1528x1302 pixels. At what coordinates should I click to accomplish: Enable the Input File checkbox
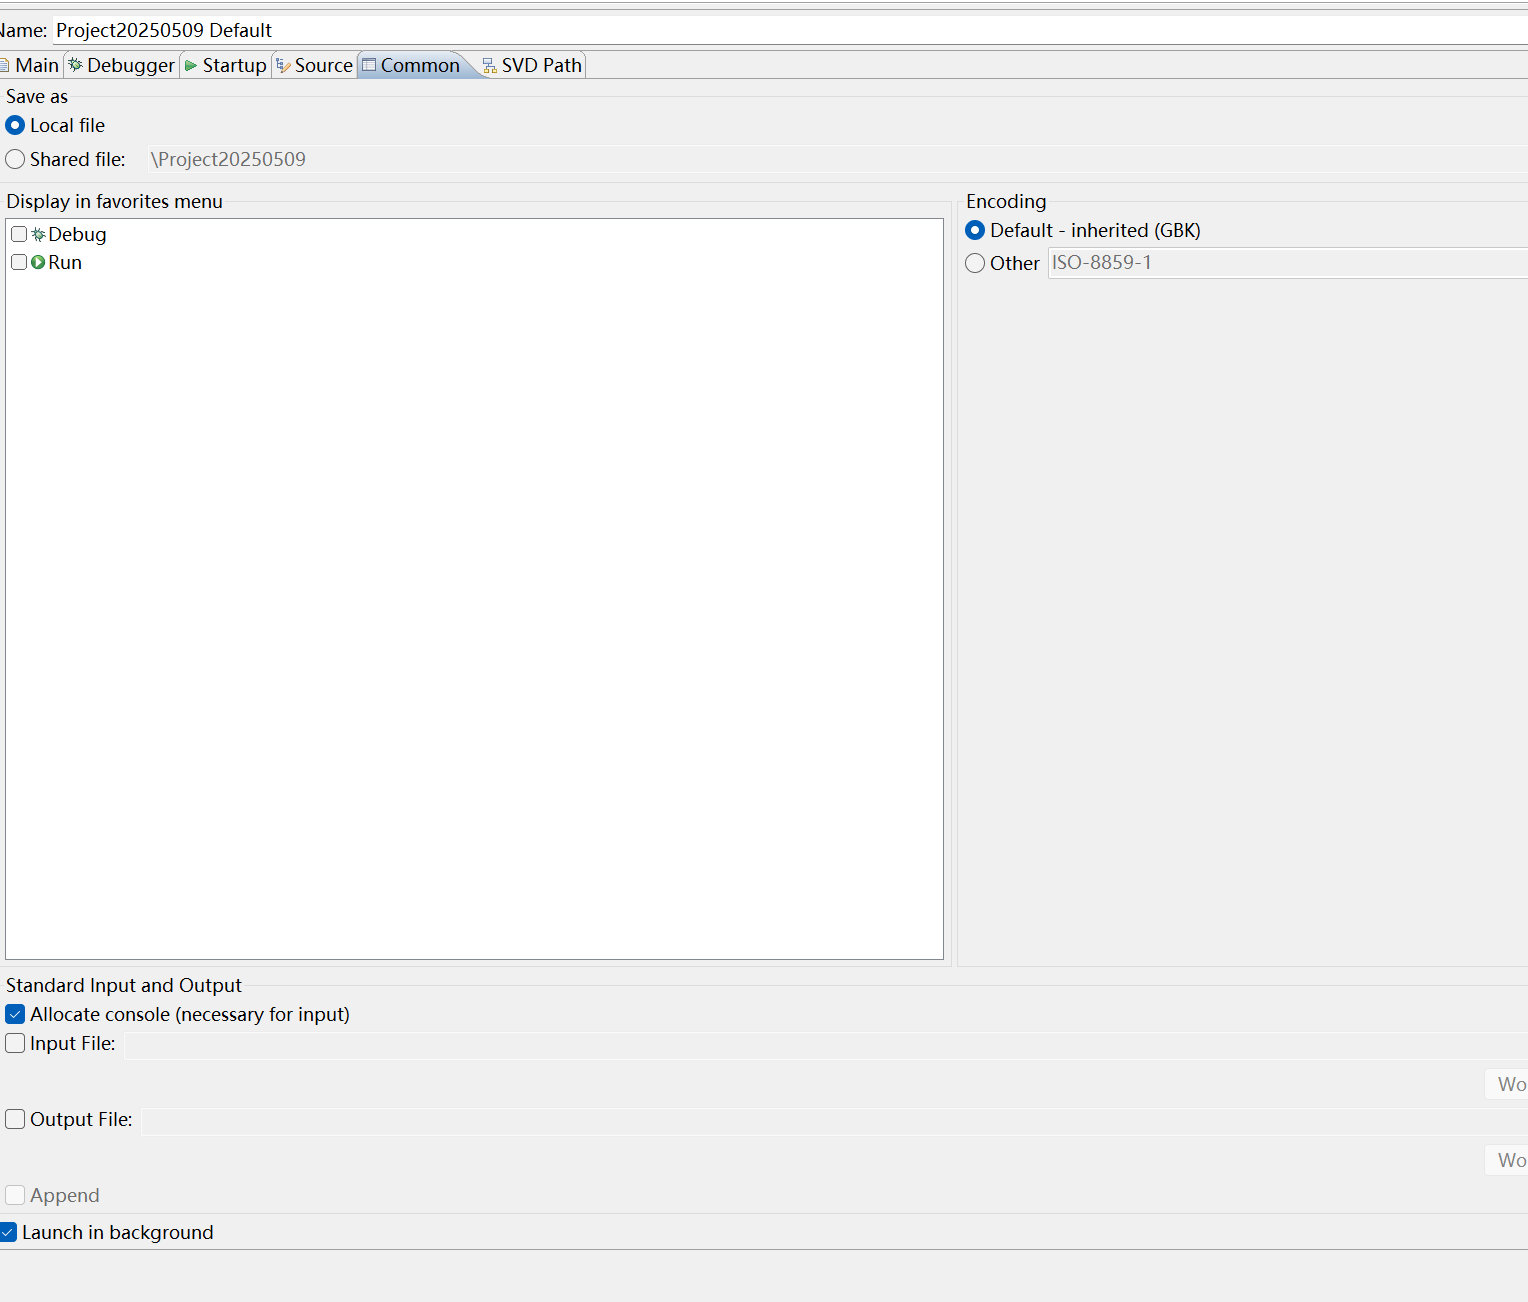[x=15, y=1043]
